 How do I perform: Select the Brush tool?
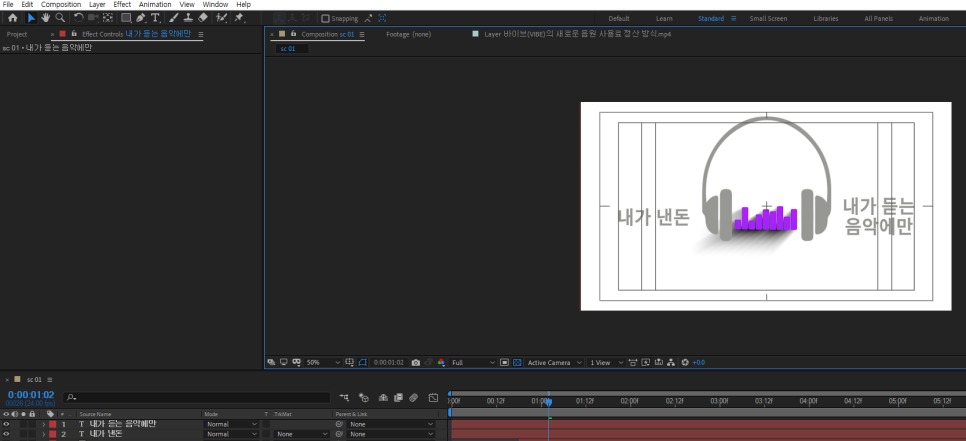[174, 18]
